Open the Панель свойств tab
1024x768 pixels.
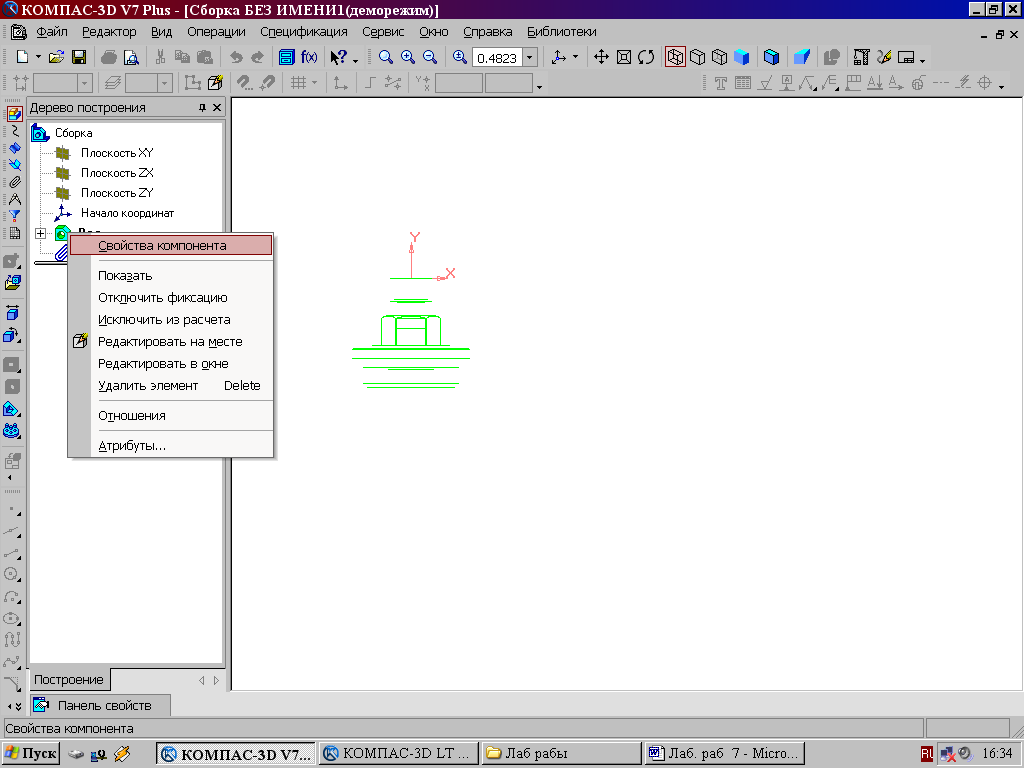pos(101,705)
